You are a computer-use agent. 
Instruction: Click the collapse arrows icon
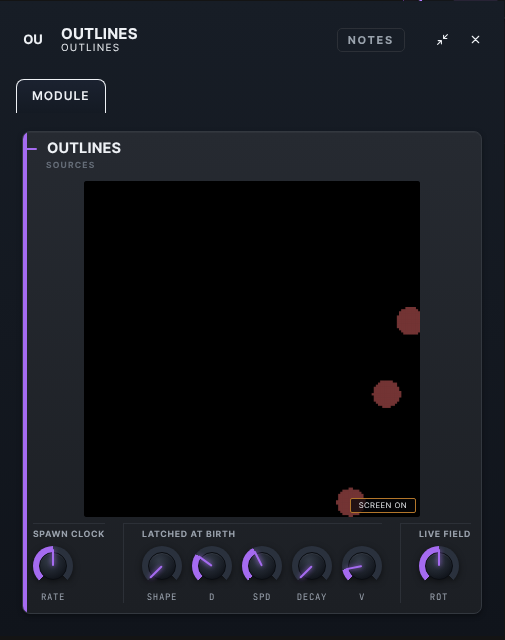pos(443,40)
